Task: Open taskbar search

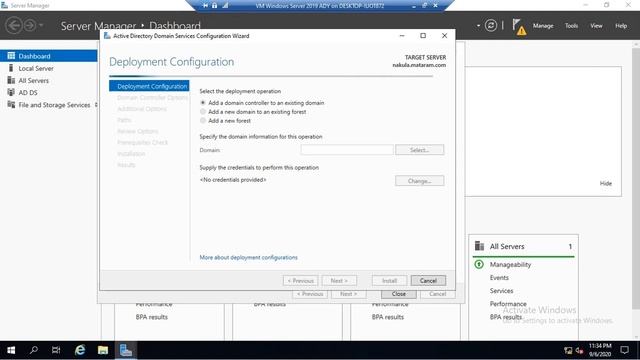Action: (x=33, y=350)
